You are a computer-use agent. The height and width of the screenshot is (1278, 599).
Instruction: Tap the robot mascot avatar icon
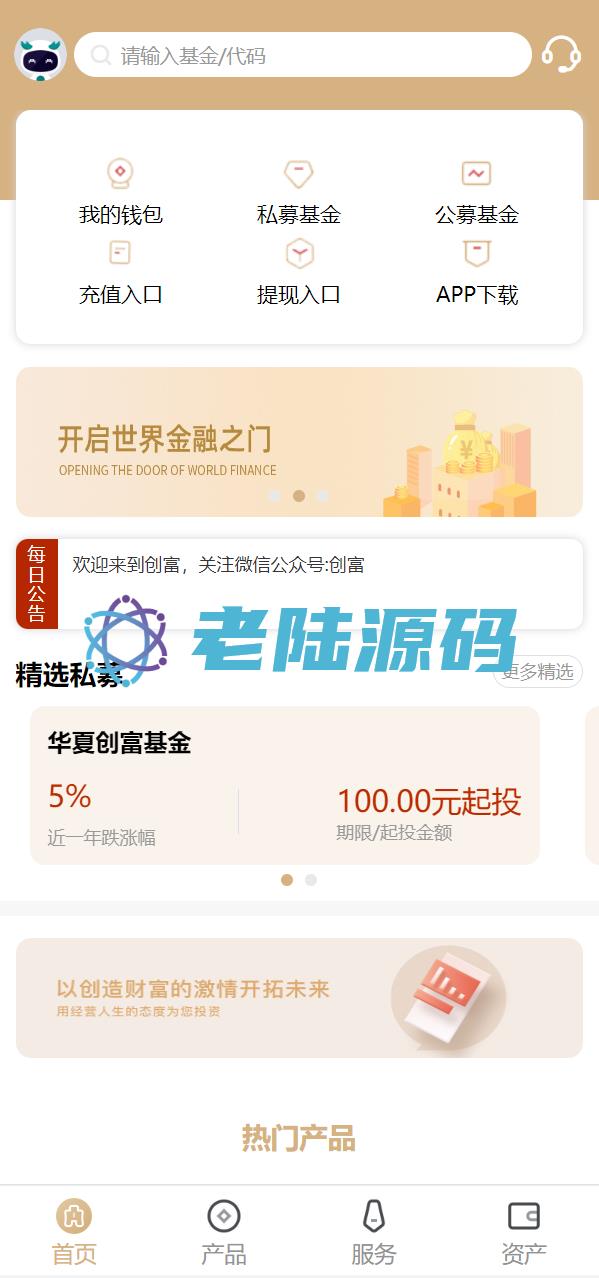click(x=41, y=55)
